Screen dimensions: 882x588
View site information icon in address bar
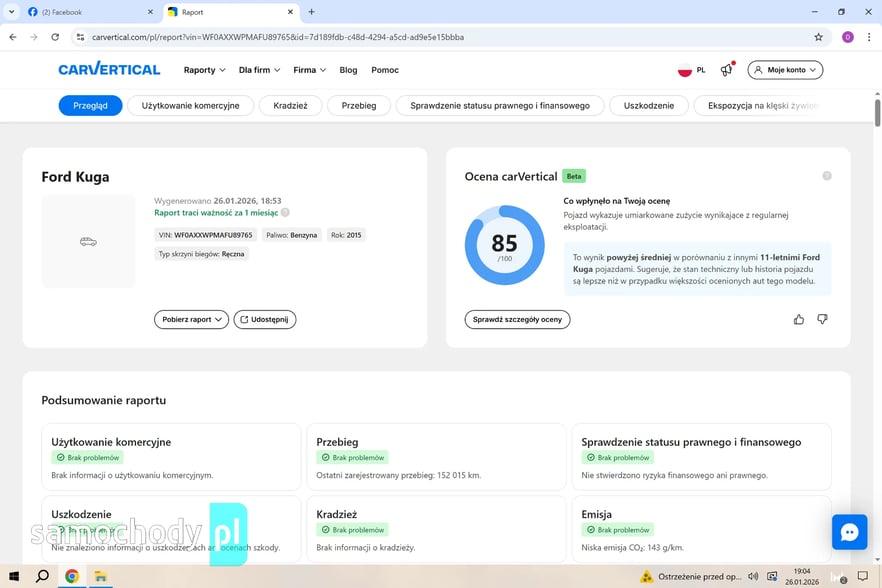click(80, 37)
